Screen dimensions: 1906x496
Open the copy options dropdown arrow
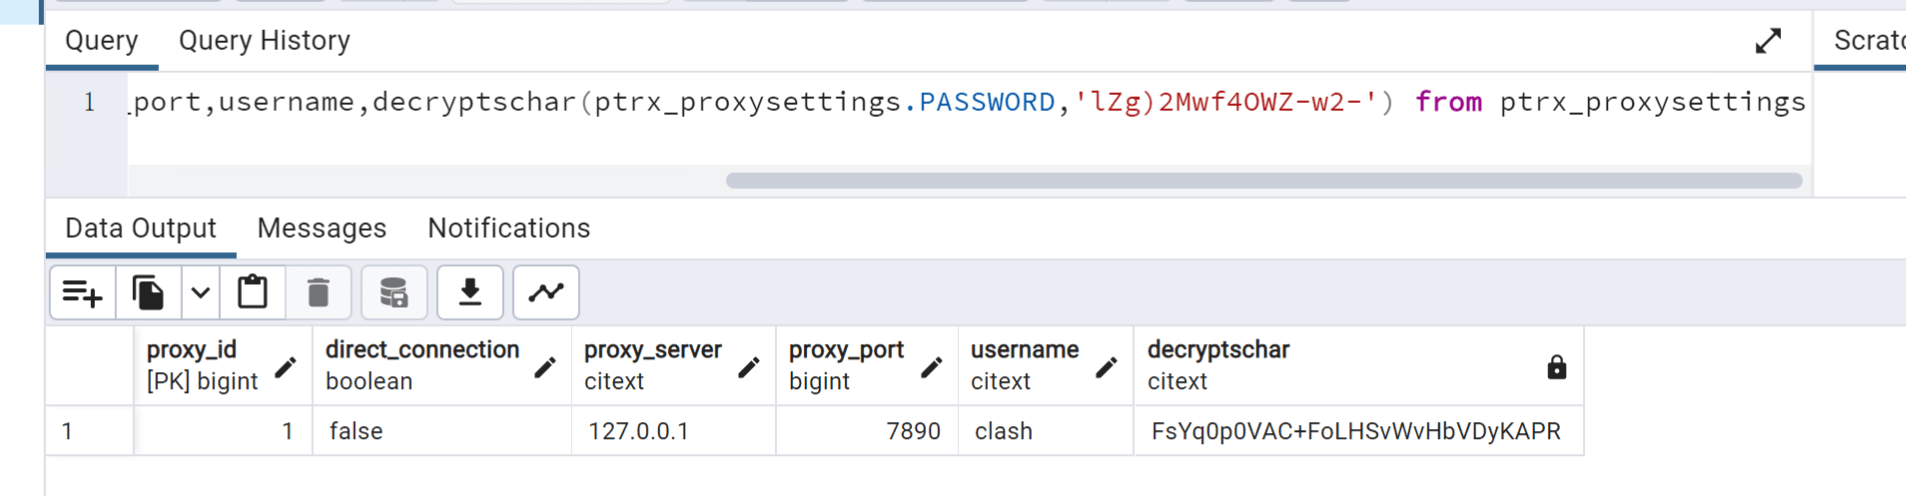pos(200,293)
